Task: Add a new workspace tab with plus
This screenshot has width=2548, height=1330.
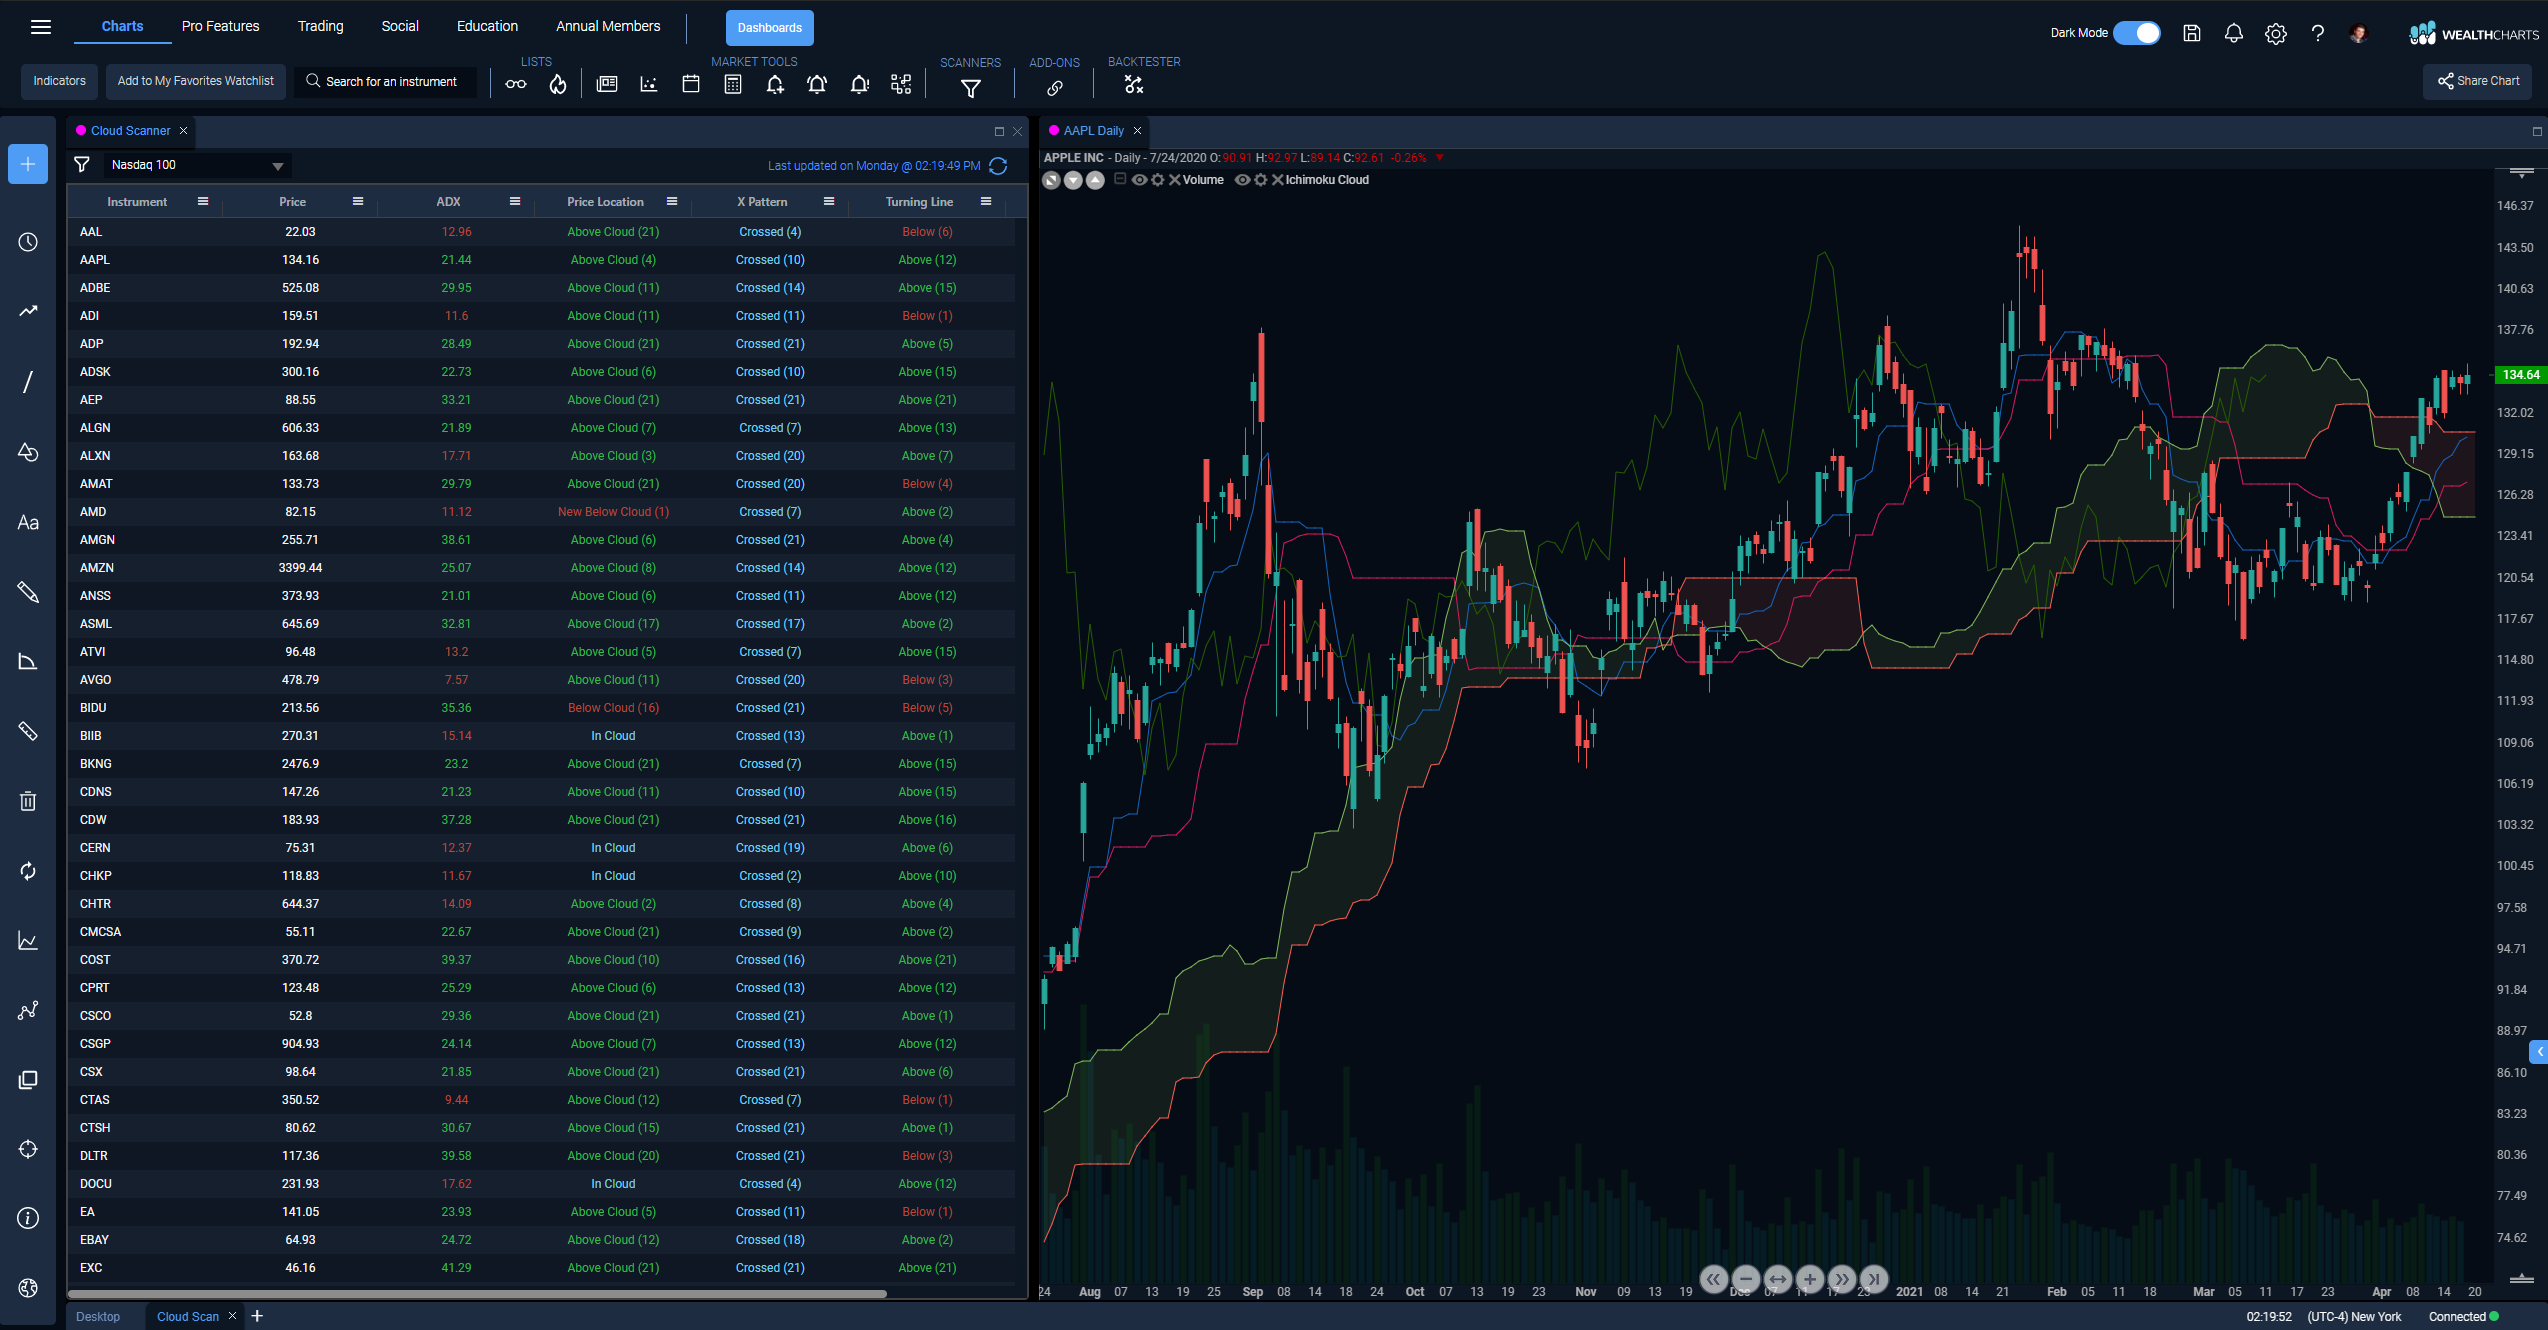Action: coord(257,1316)
